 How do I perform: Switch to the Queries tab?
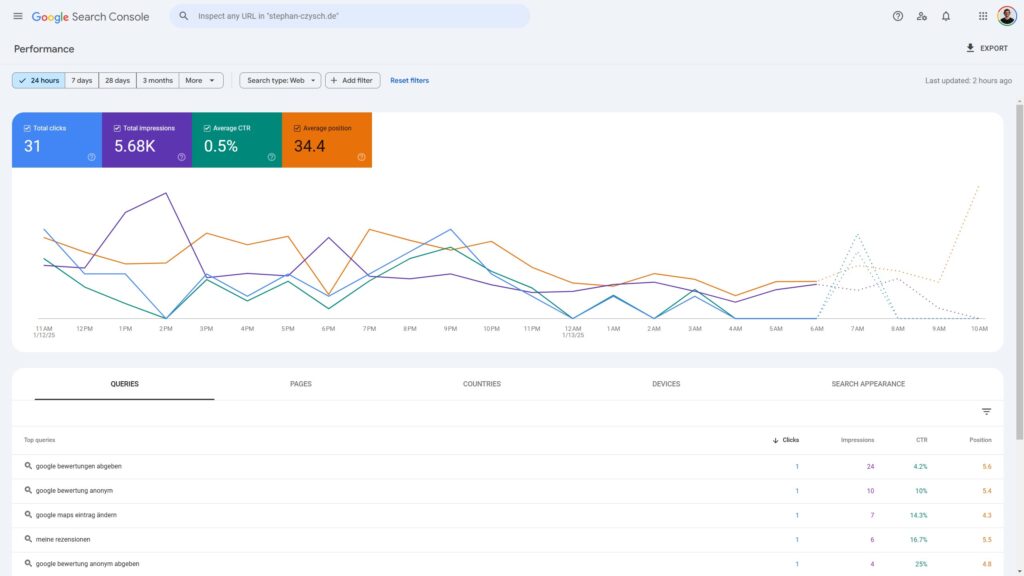pyautogui.click(x=125, y=384)
